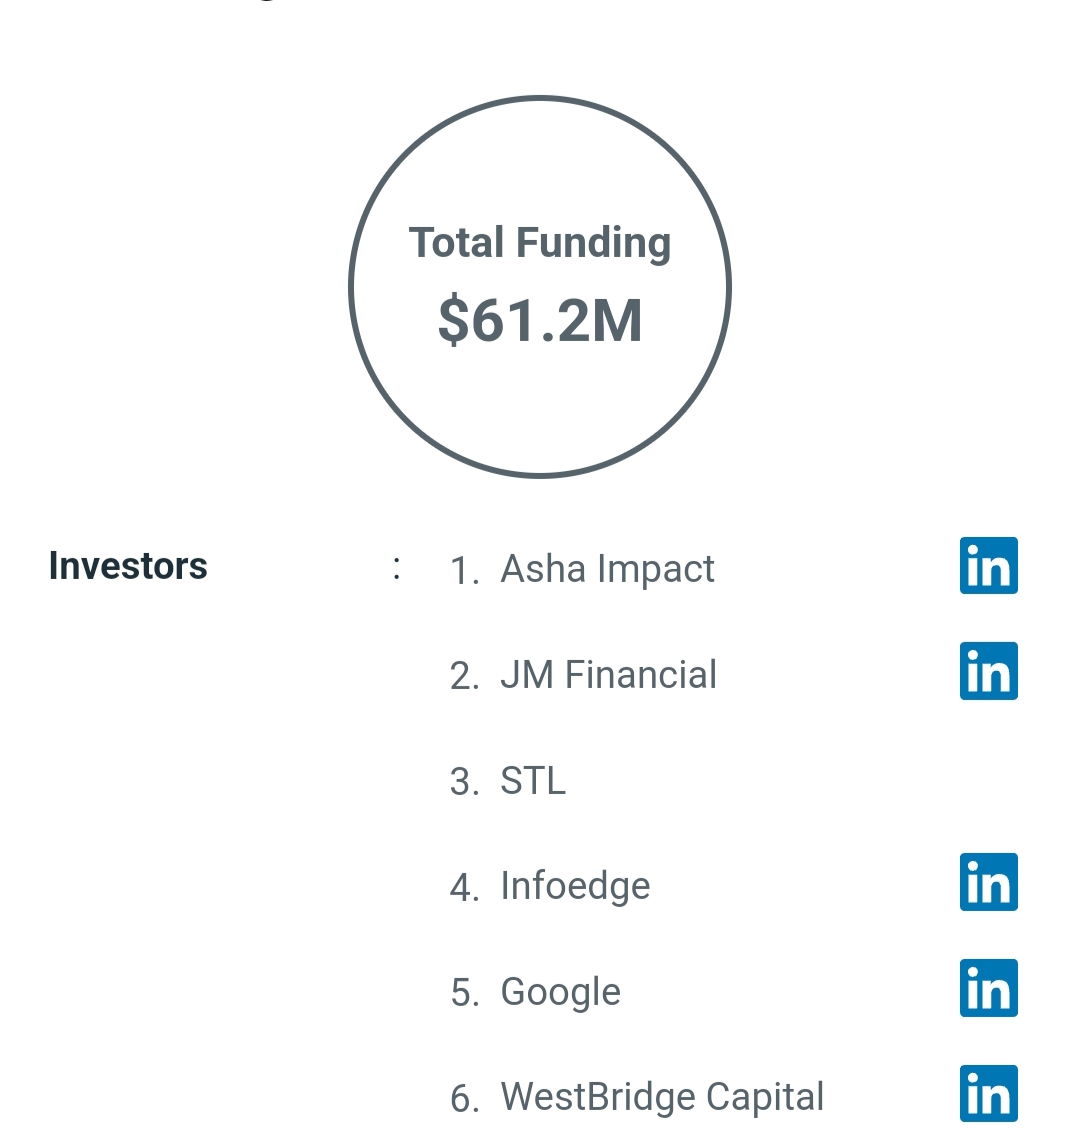Click the LinkedIn icon next to Google
The height and width of the screenshot is (1139, 1080).
coord(988,988)
